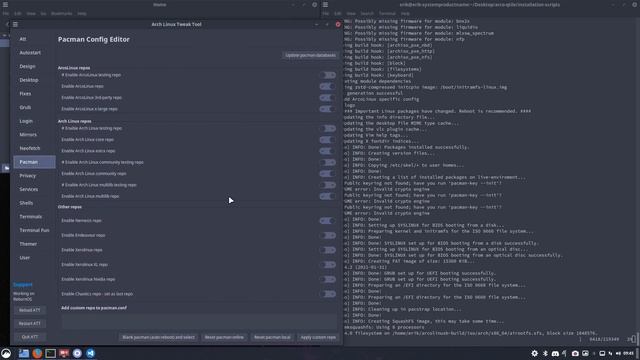
Task: Open the Fixes section
Action: [x=34, y=94]
